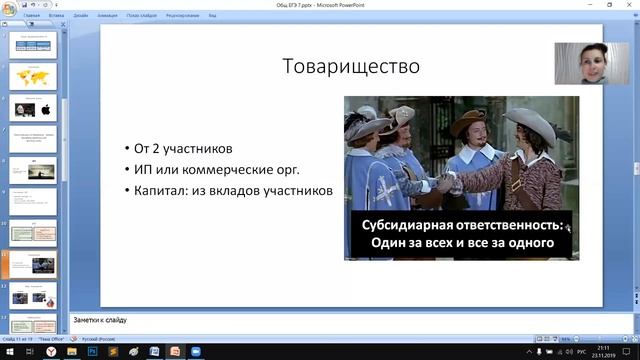
Task: Save with the quick-access floppy disk icon
Action: coord(25,5)
